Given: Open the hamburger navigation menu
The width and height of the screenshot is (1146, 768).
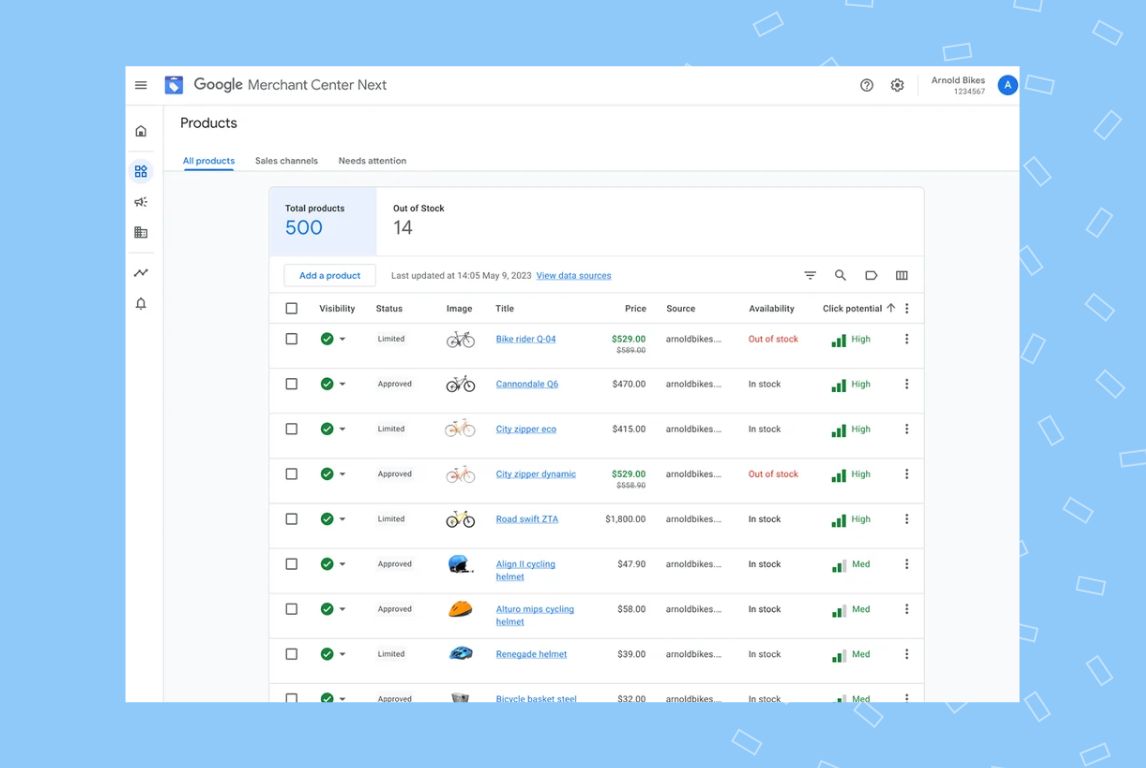Looking at the screenshot, I should 141,85.
